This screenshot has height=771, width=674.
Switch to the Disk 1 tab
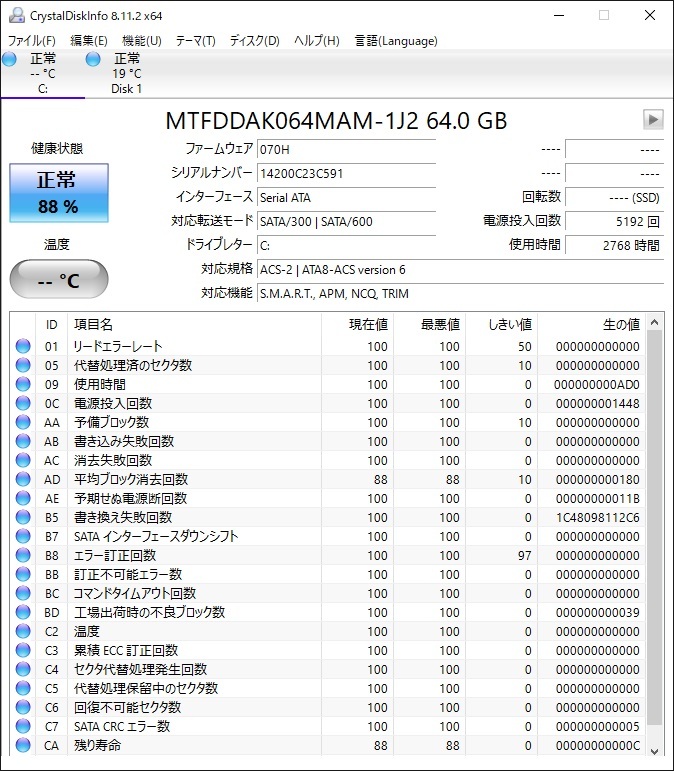pos(126,74)
